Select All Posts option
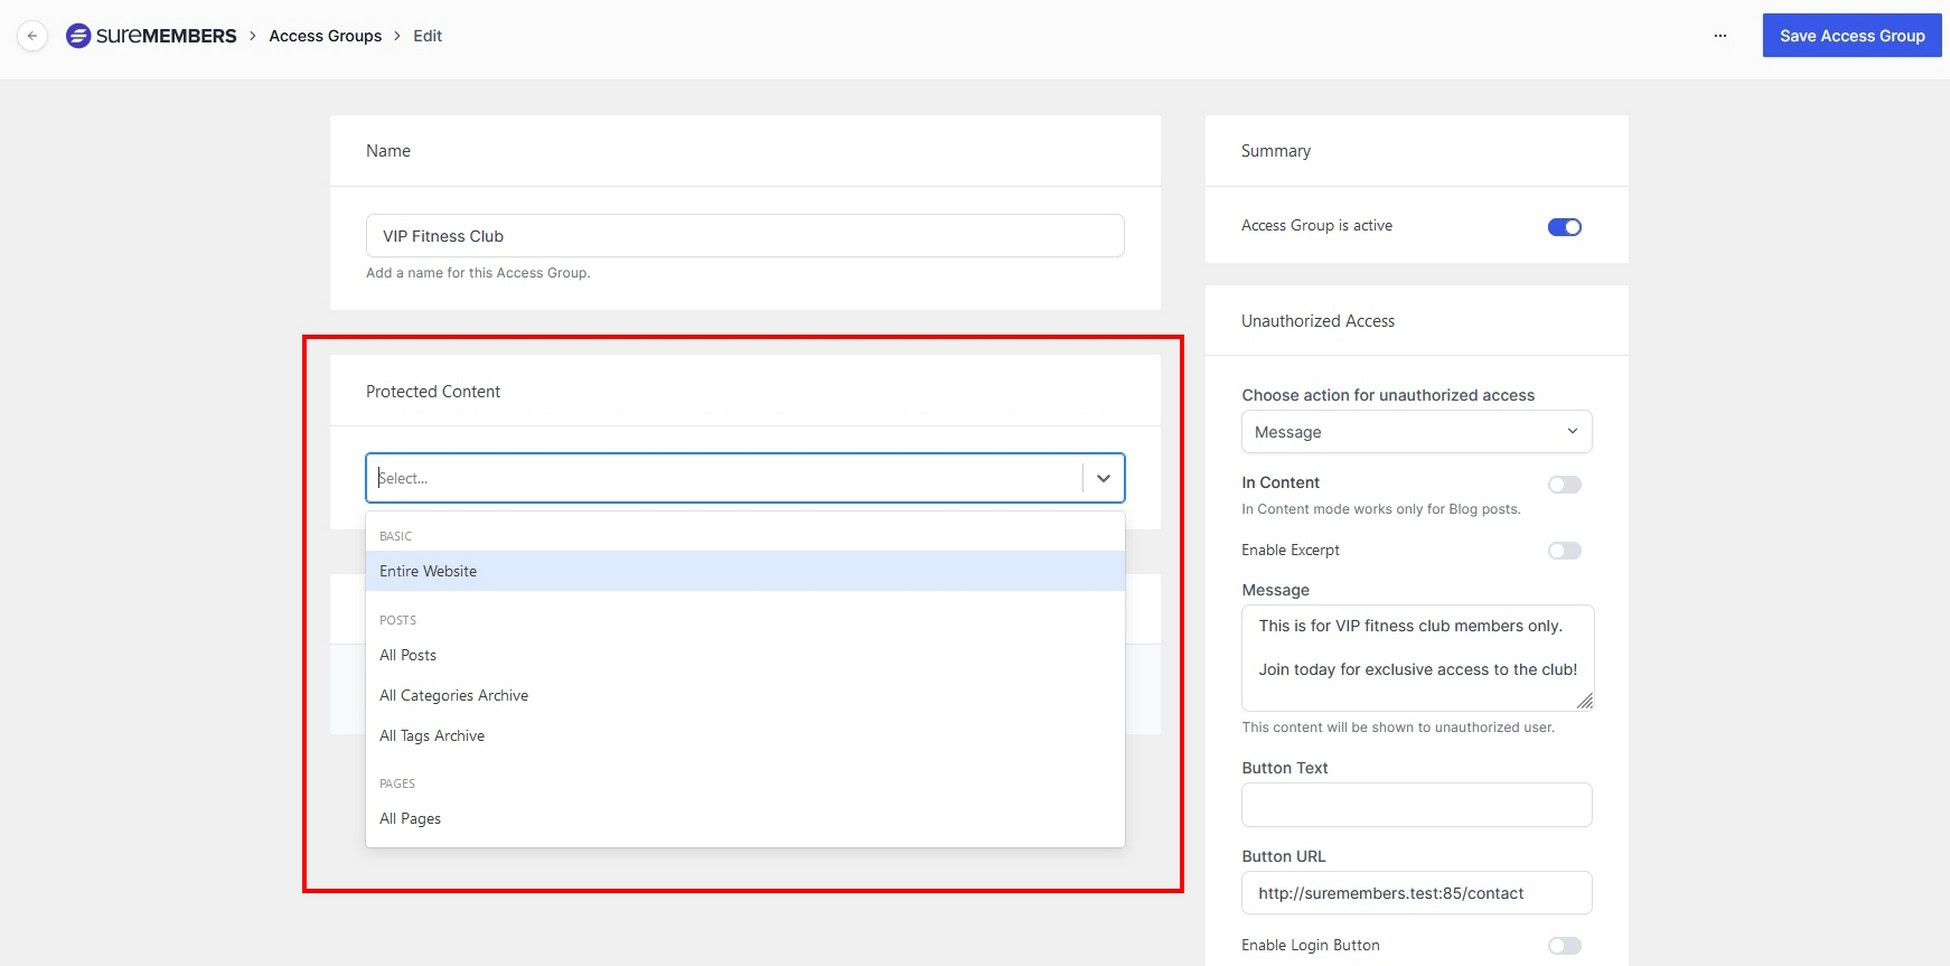Screen dimensions: 1950x966 (745, 655)
